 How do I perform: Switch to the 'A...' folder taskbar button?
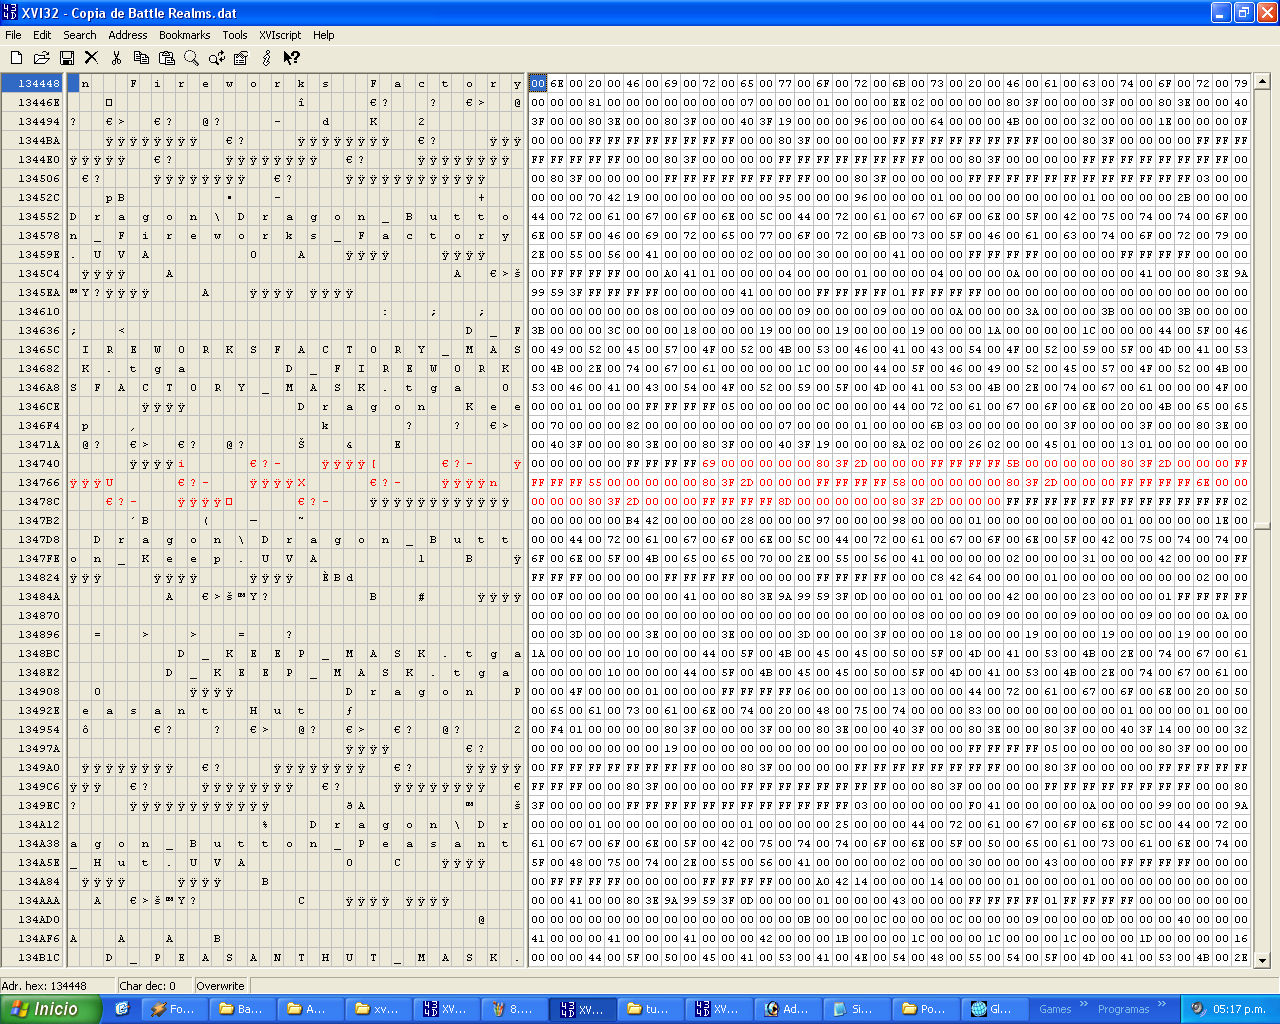point(310,1009)
